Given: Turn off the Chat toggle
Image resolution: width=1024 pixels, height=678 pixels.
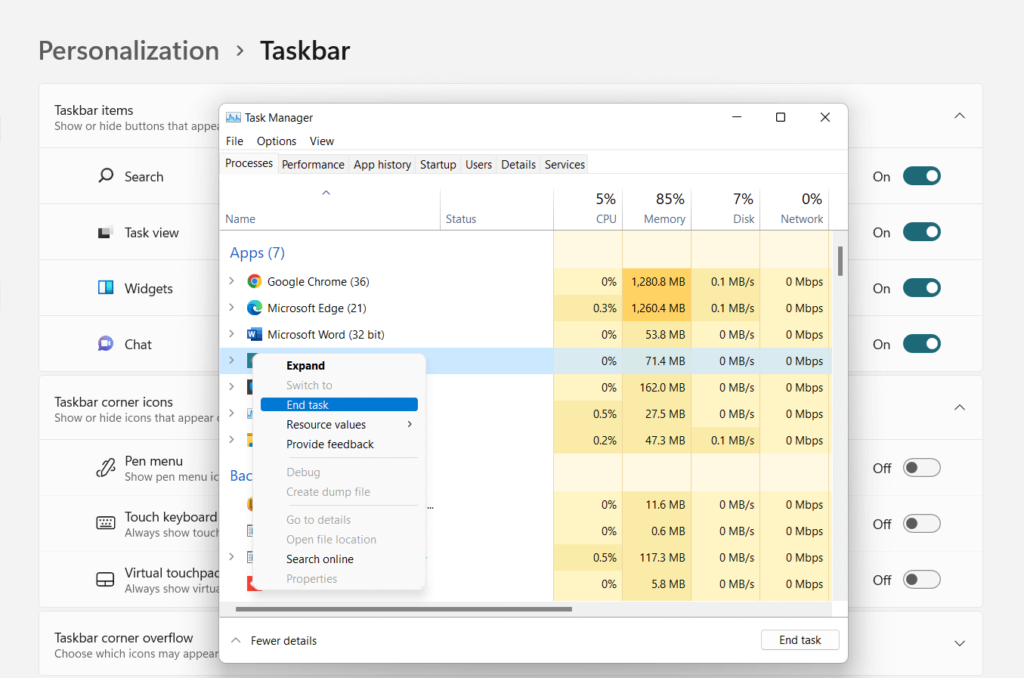Looking at the screenshot, I should pos(921,344).
